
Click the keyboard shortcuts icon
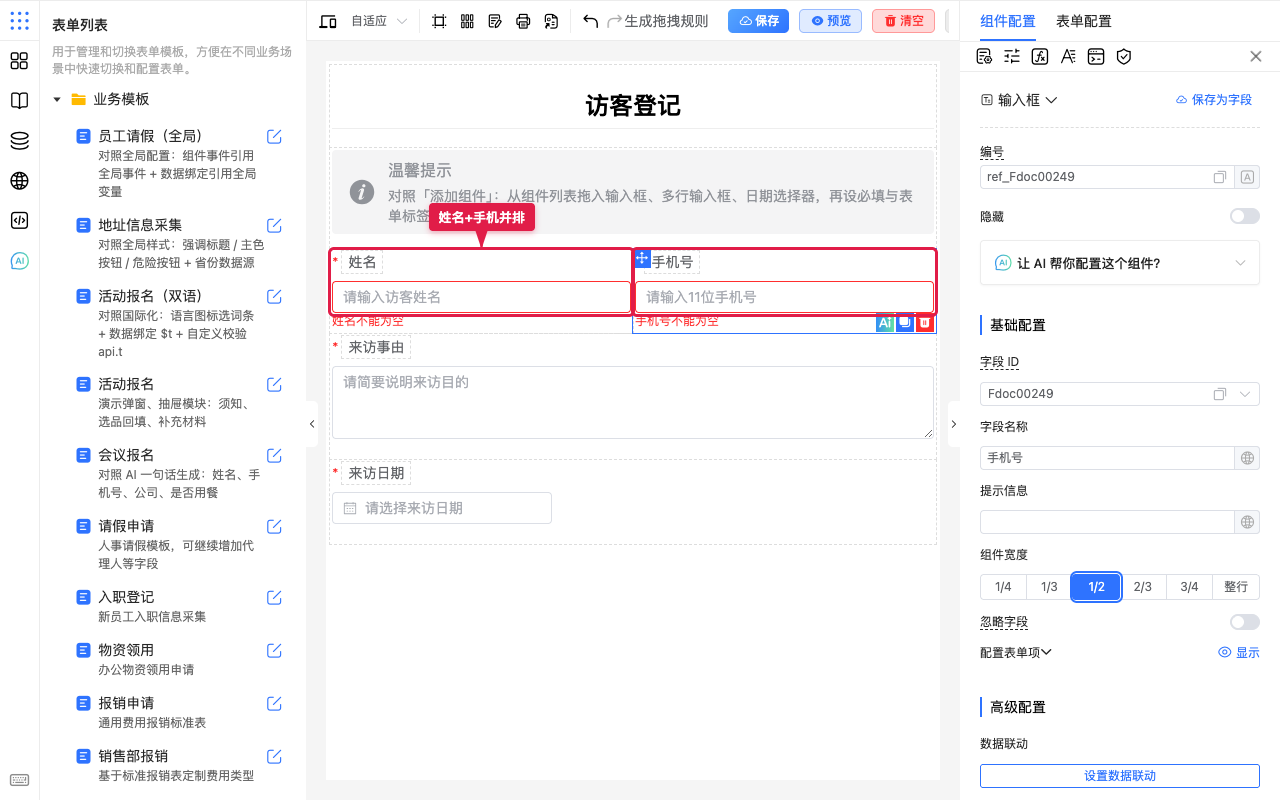pos(19,780)
